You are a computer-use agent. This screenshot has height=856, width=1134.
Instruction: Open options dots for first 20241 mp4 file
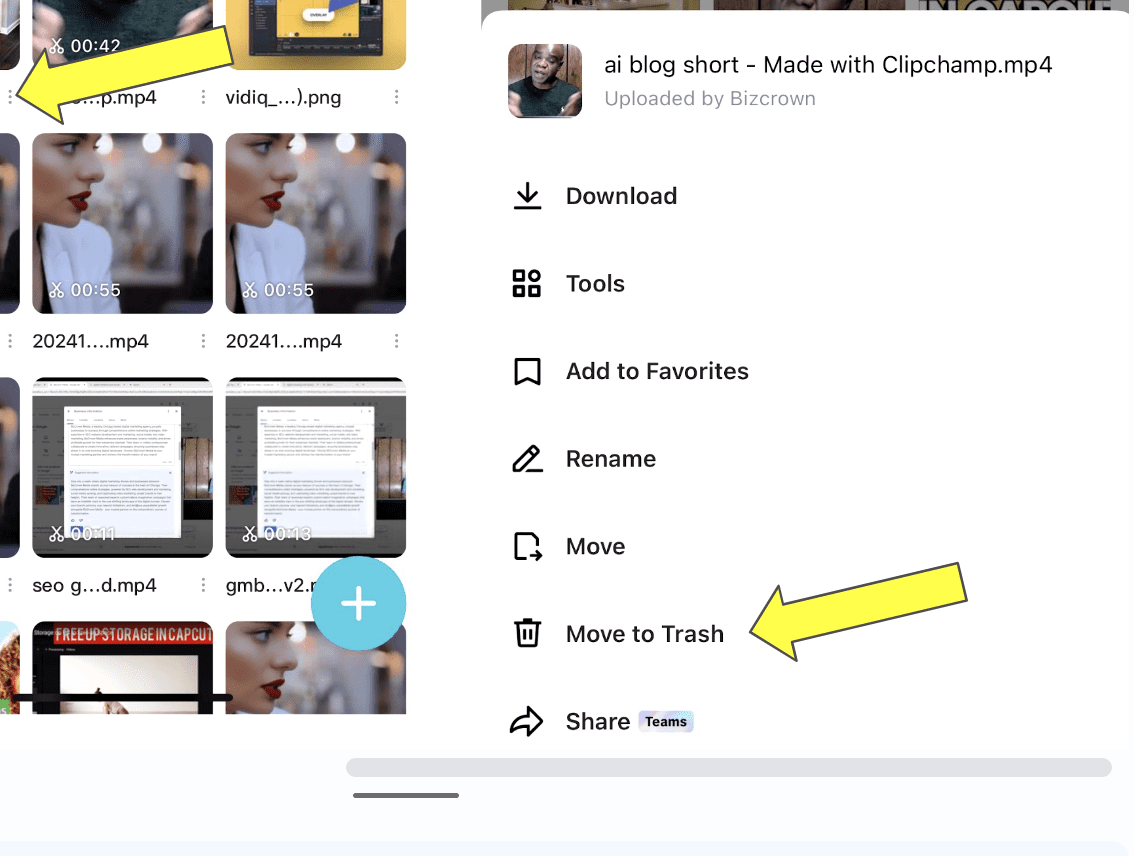pyautogui.click(x=203, y=341)
